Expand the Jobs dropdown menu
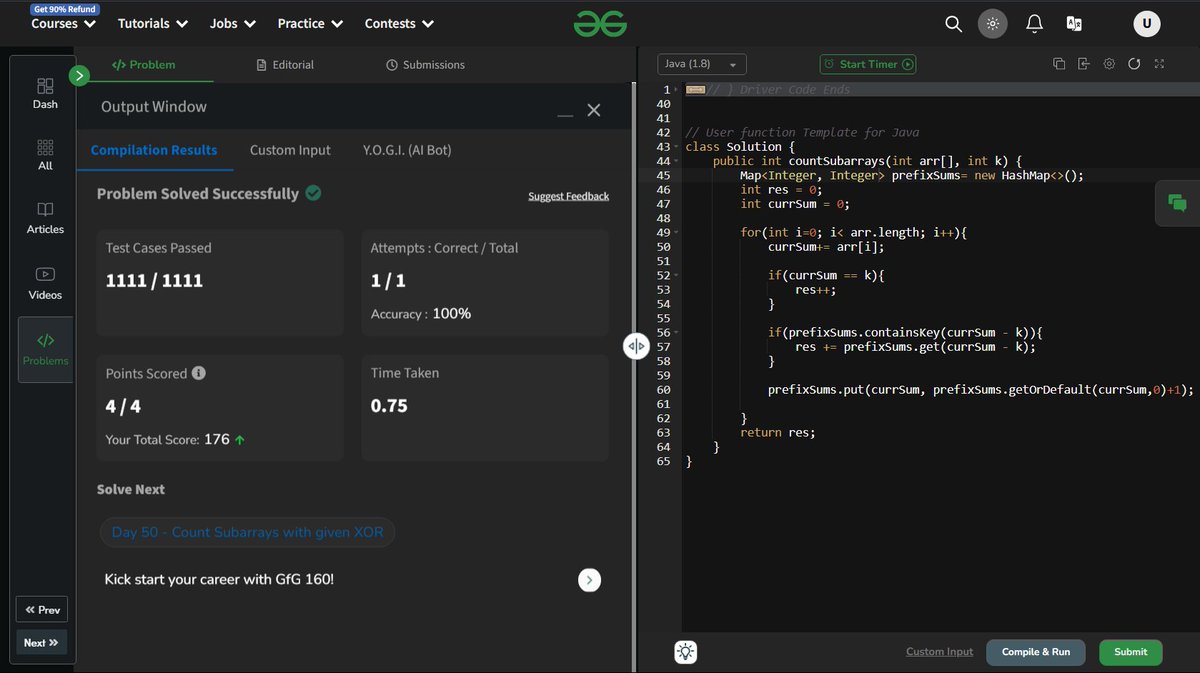Image resolution: width=1200 pixels, height=673 pixels. (233, 23)
